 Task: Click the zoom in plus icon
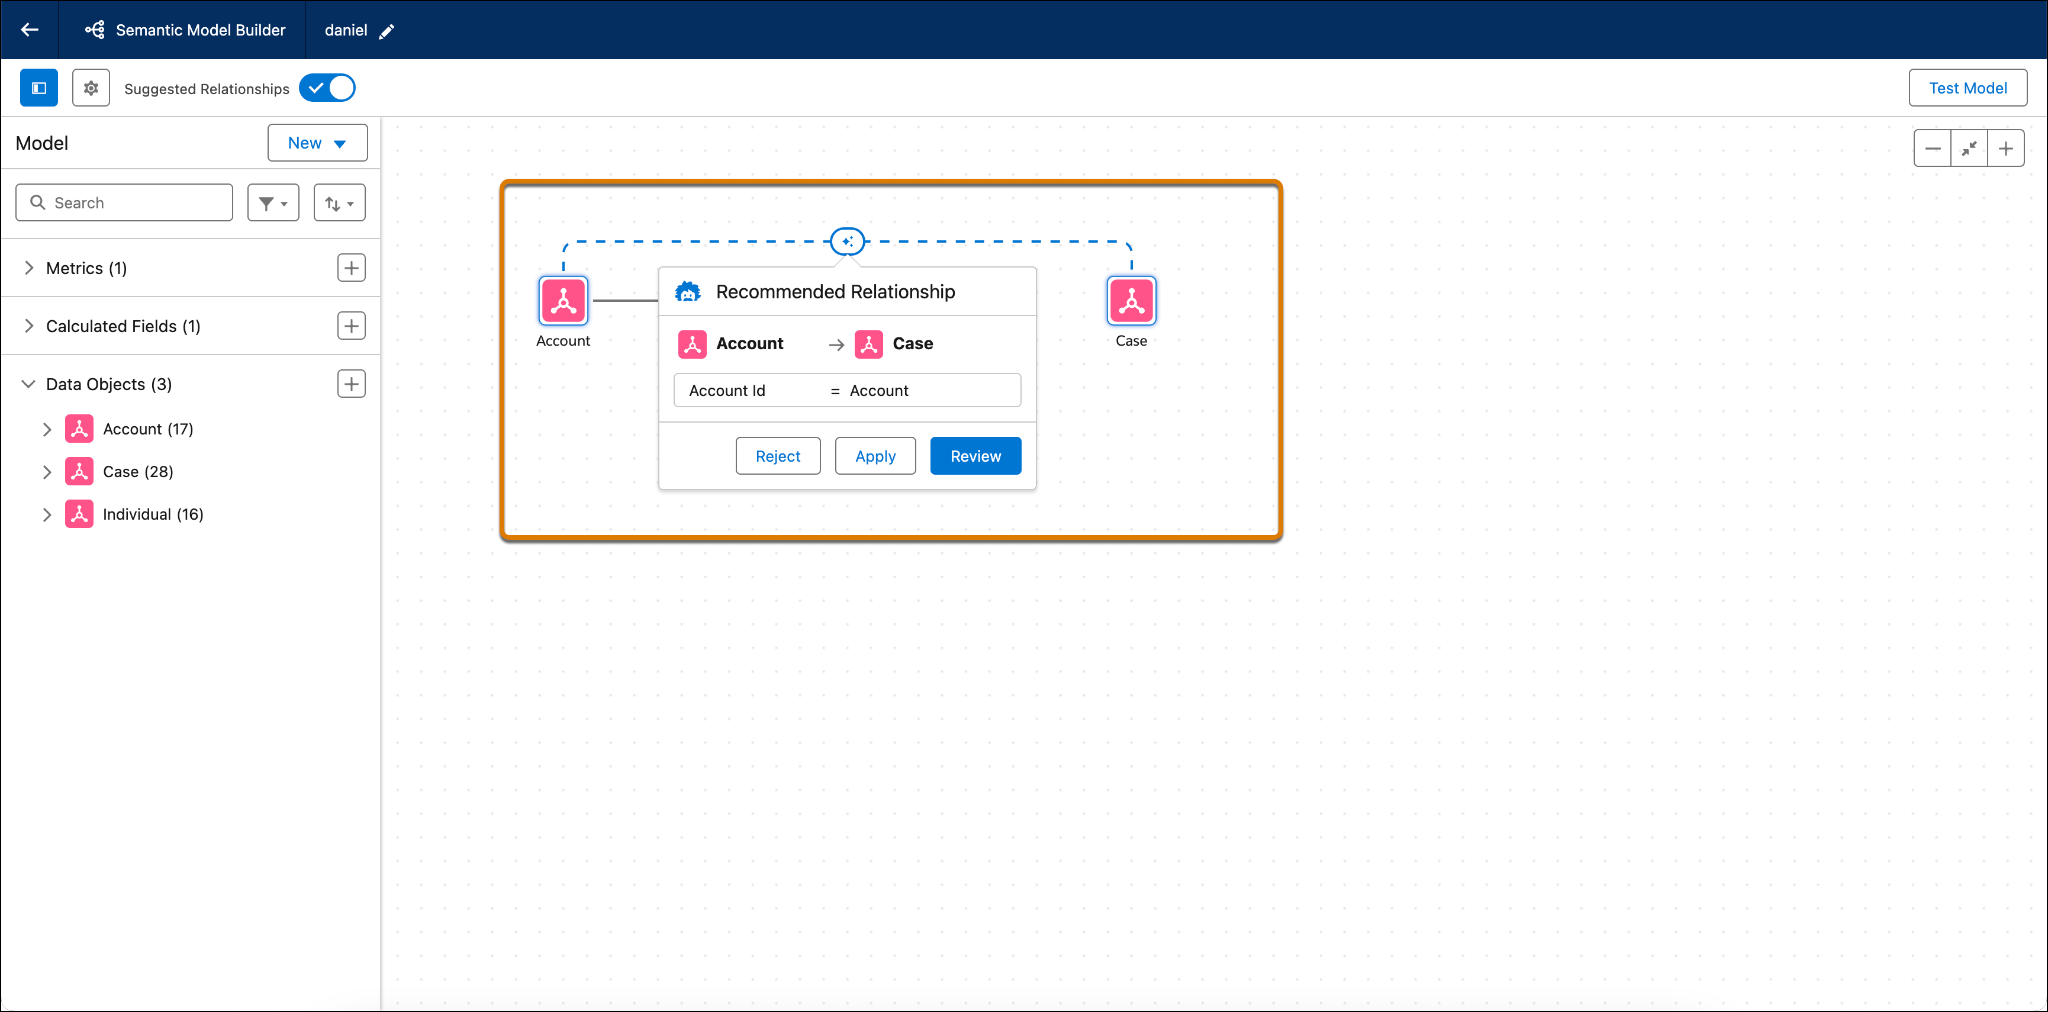[2006, 148]
